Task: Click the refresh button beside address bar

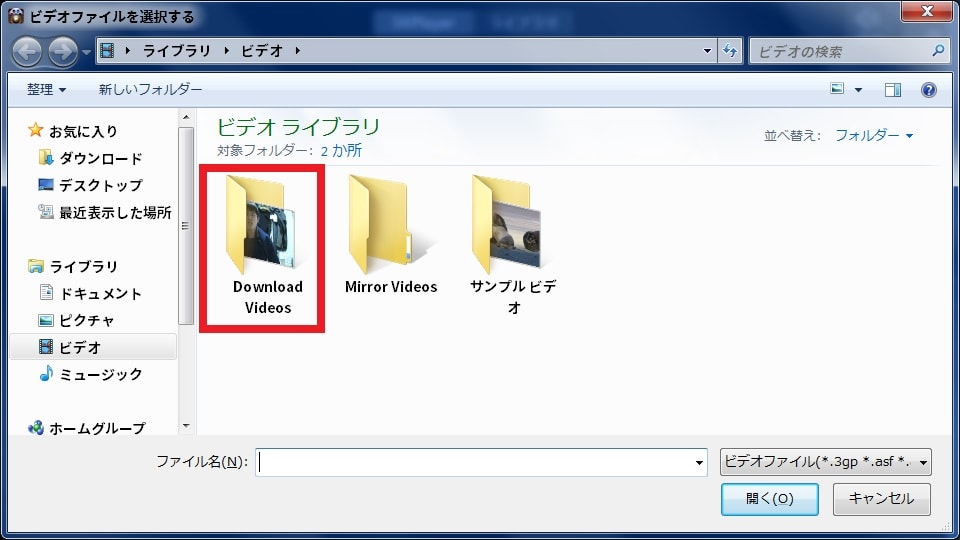Action: click(730, 51)
